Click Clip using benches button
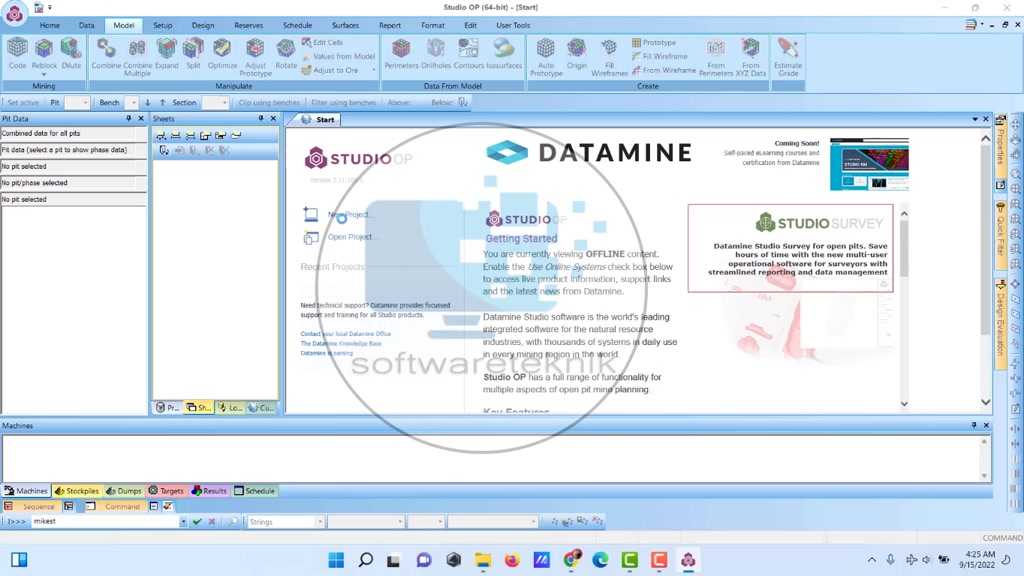The width and height of the screenshot is (1024, 576). tap(268, 103)
